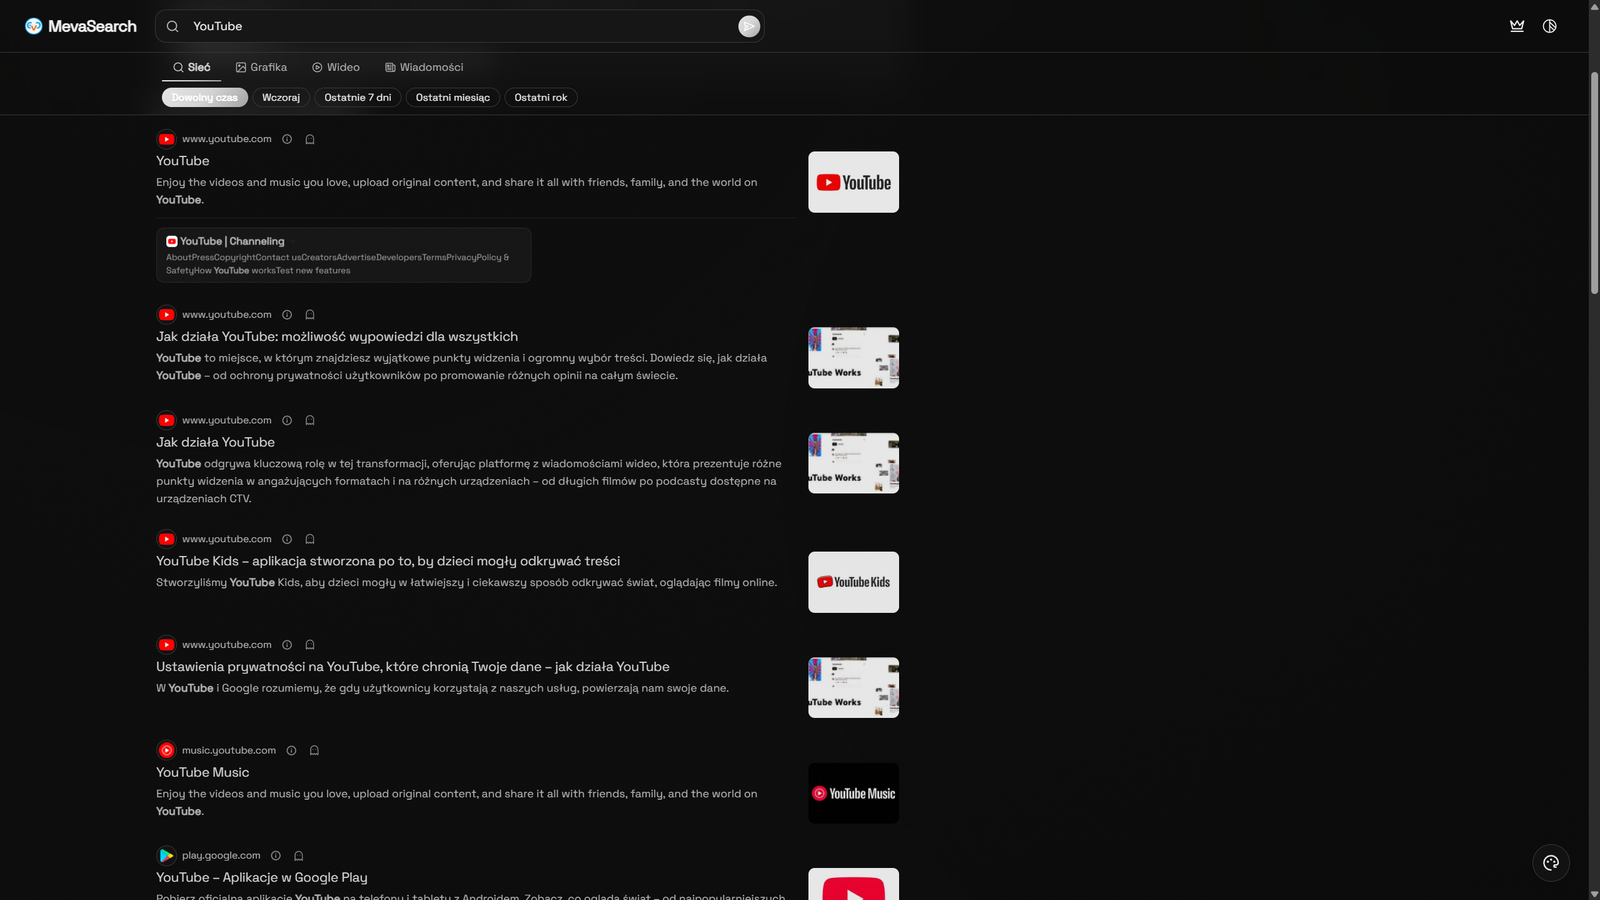
Task: Switch to the Grafika tab
Action: click(261, 67)
